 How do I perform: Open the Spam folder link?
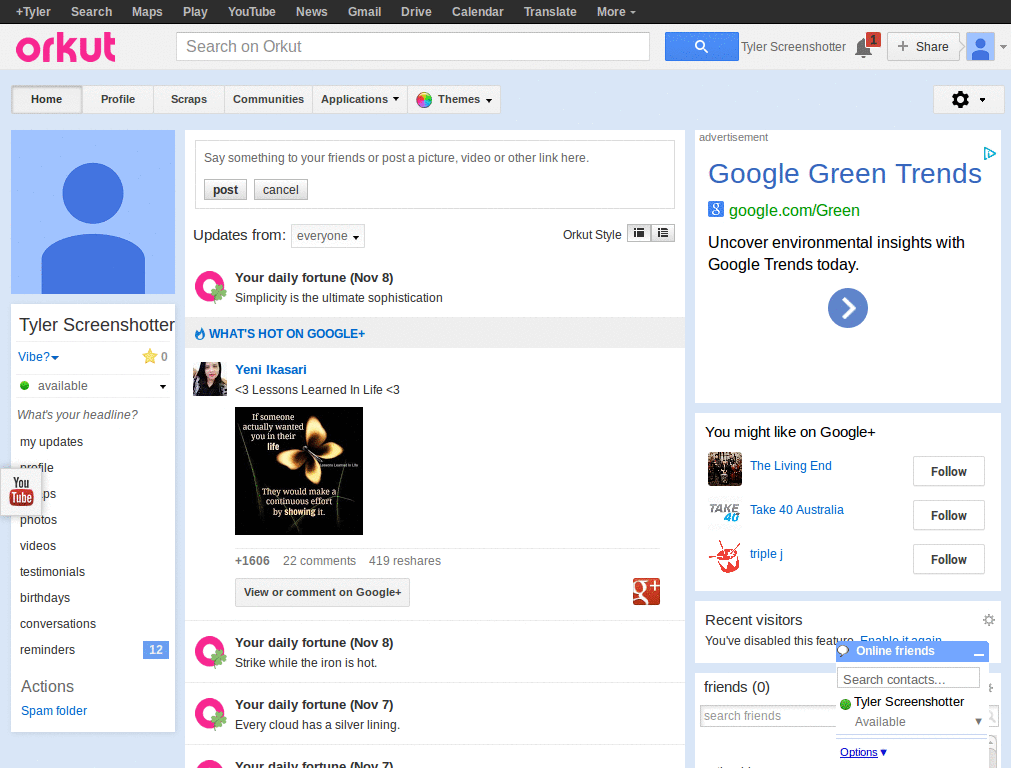(54, 711)
